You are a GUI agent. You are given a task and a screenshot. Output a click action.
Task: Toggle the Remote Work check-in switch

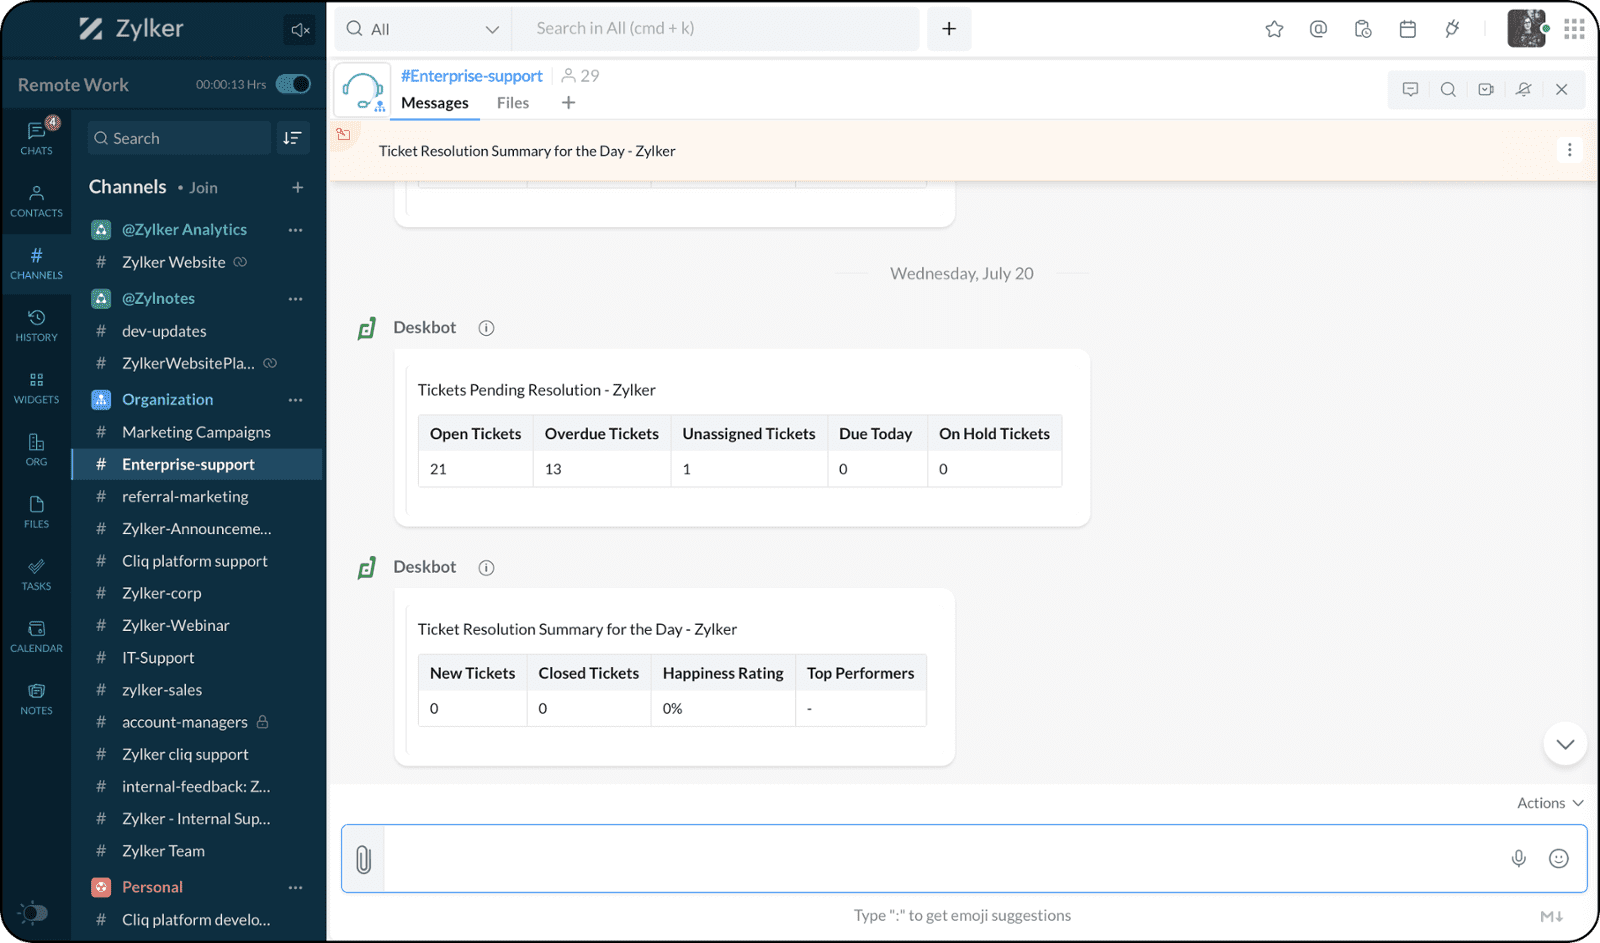click(293, 84)
